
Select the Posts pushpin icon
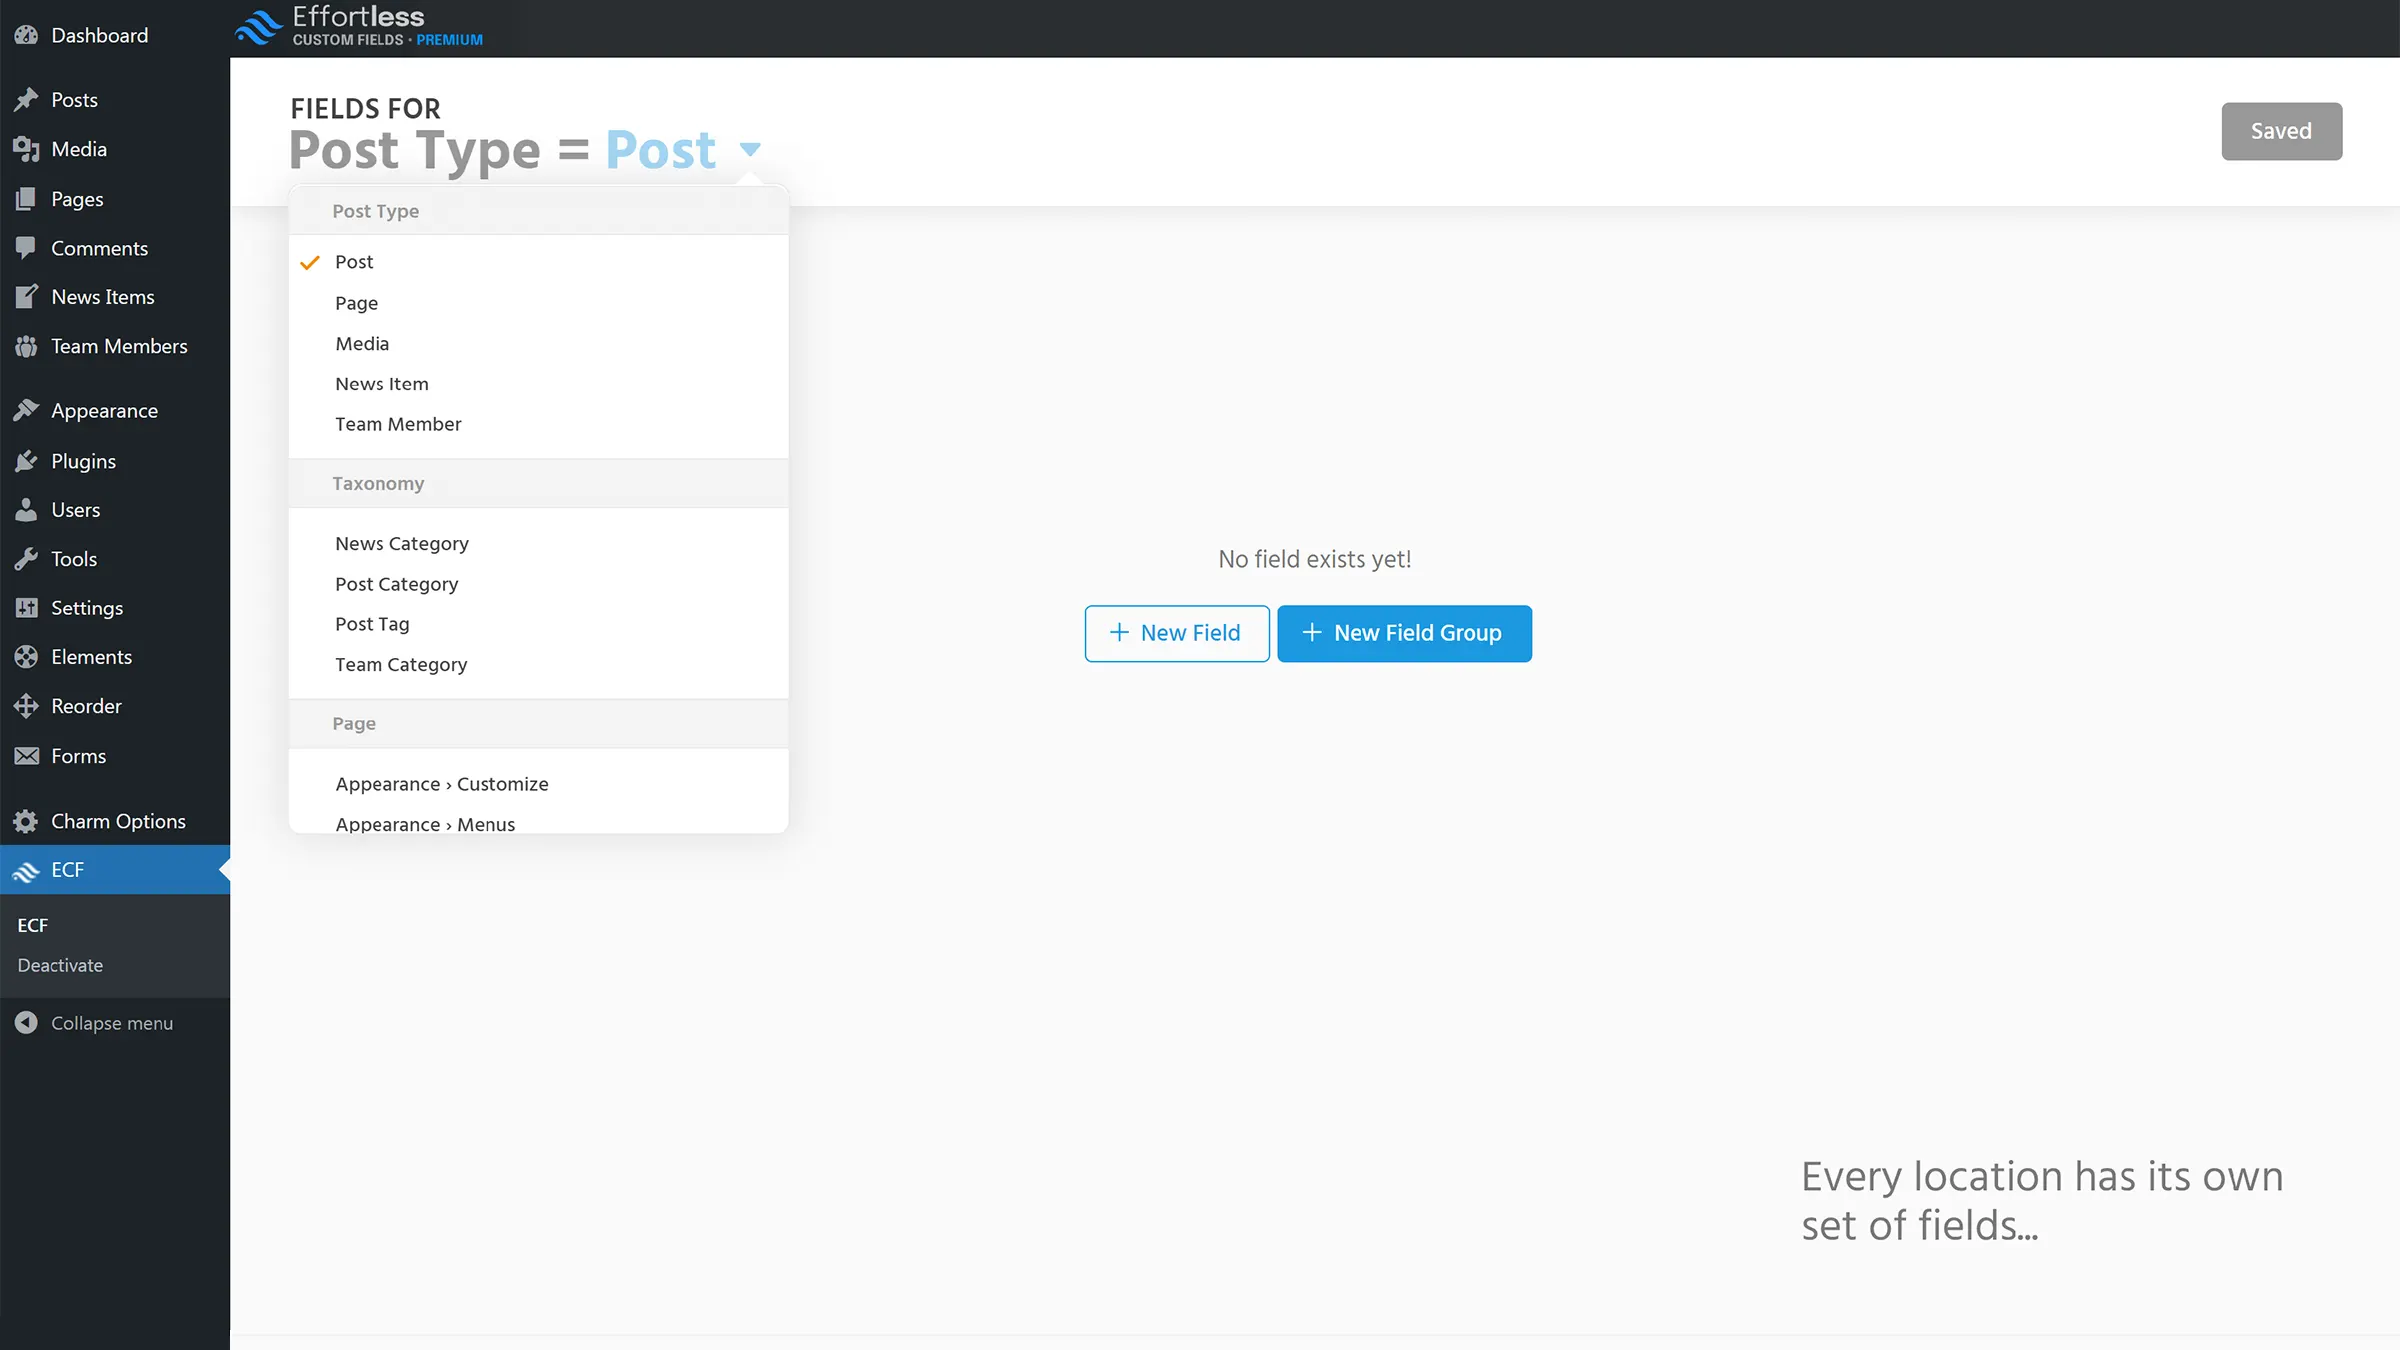[27, 99]
